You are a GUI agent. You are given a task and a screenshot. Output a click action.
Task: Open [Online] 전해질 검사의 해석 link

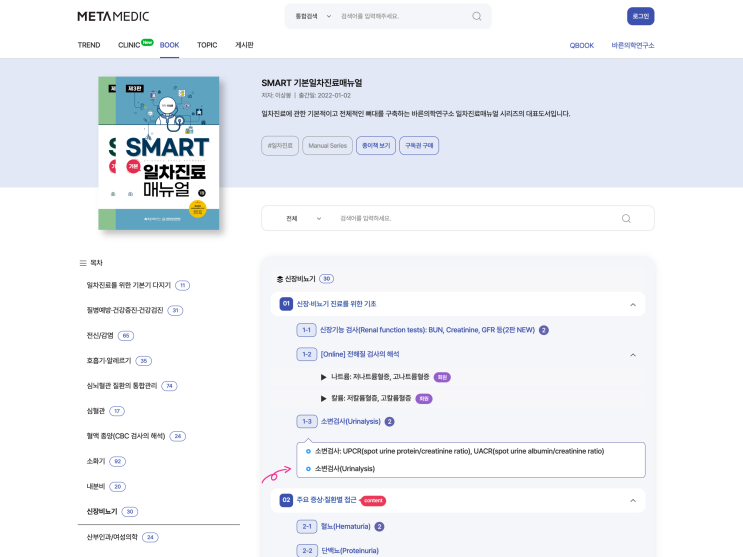[360, 354]
